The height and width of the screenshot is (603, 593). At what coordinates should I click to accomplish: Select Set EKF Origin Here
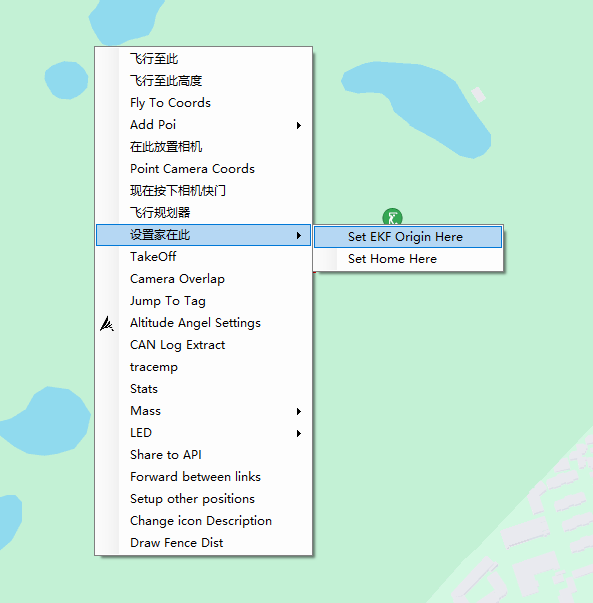(x=408, y=237)
